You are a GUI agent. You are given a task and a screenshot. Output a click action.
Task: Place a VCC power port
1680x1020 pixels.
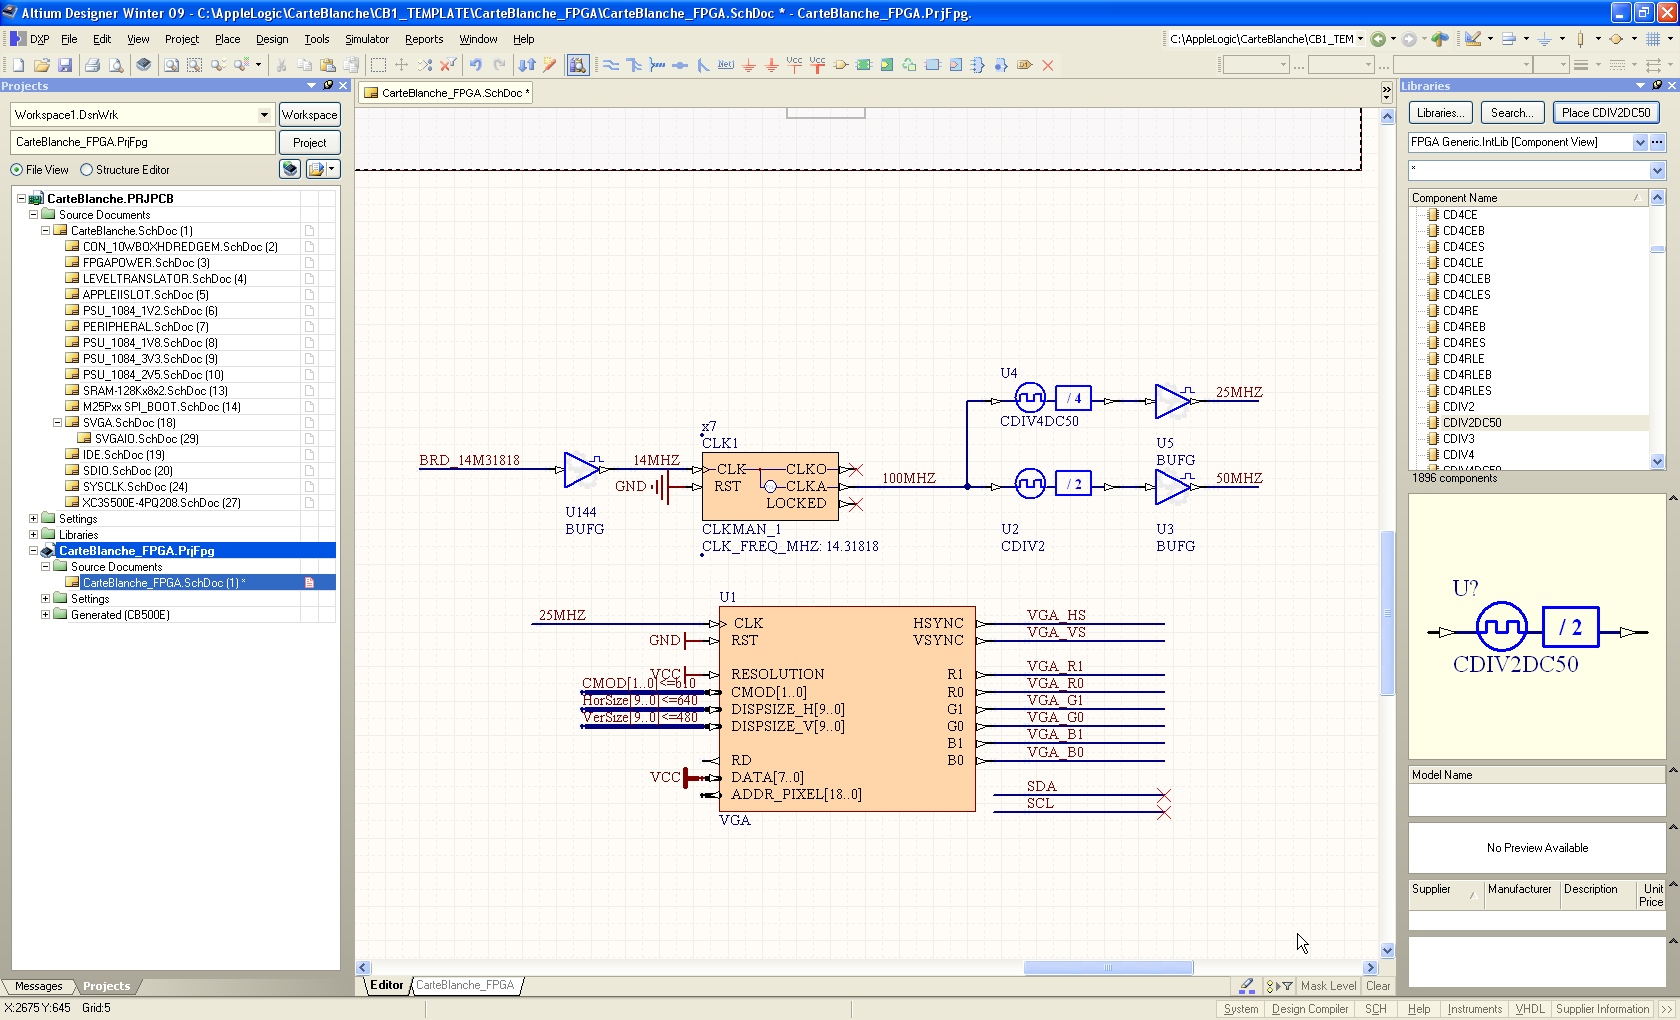pyautogui.click(x=795, y=65)
